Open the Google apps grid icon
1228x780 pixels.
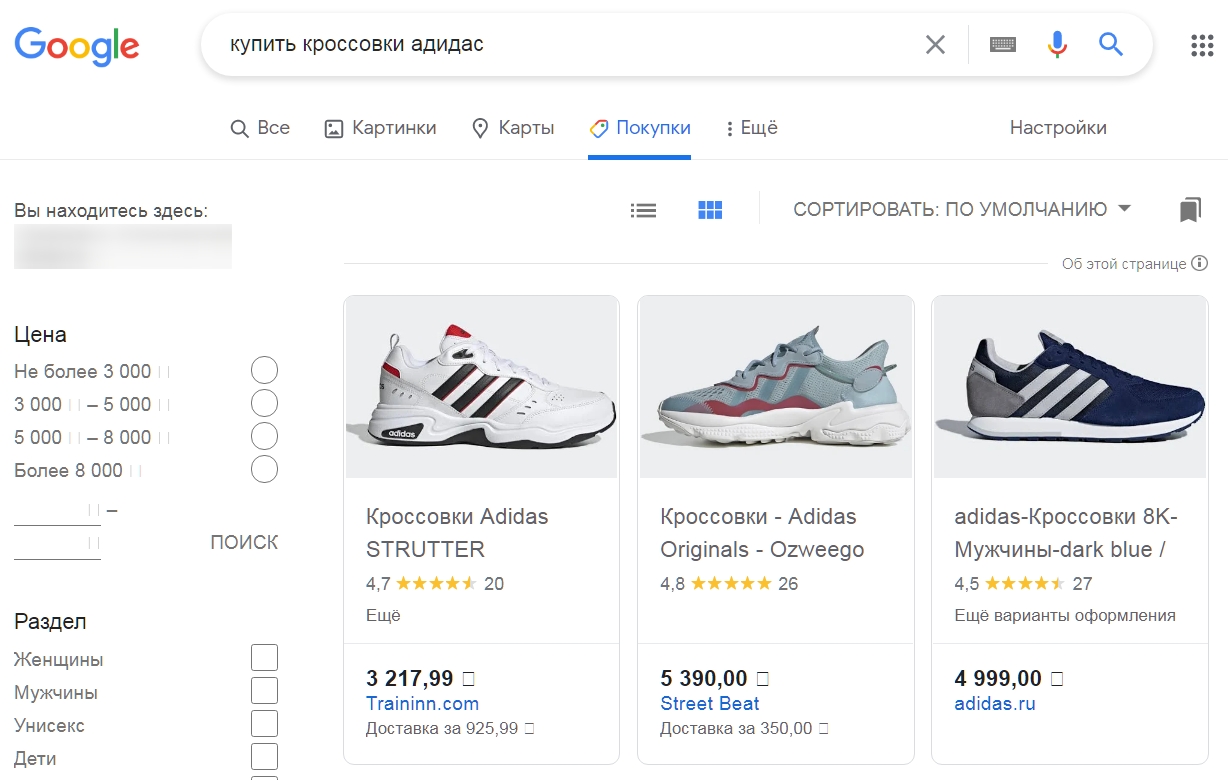1202,45
